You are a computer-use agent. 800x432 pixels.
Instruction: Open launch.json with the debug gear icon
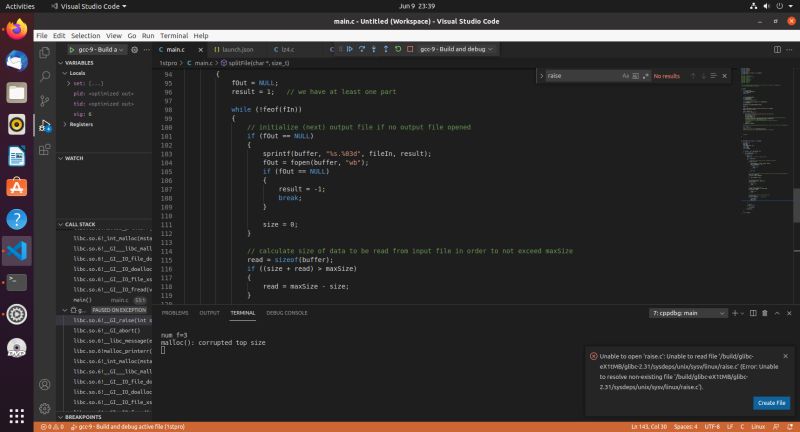135,49
